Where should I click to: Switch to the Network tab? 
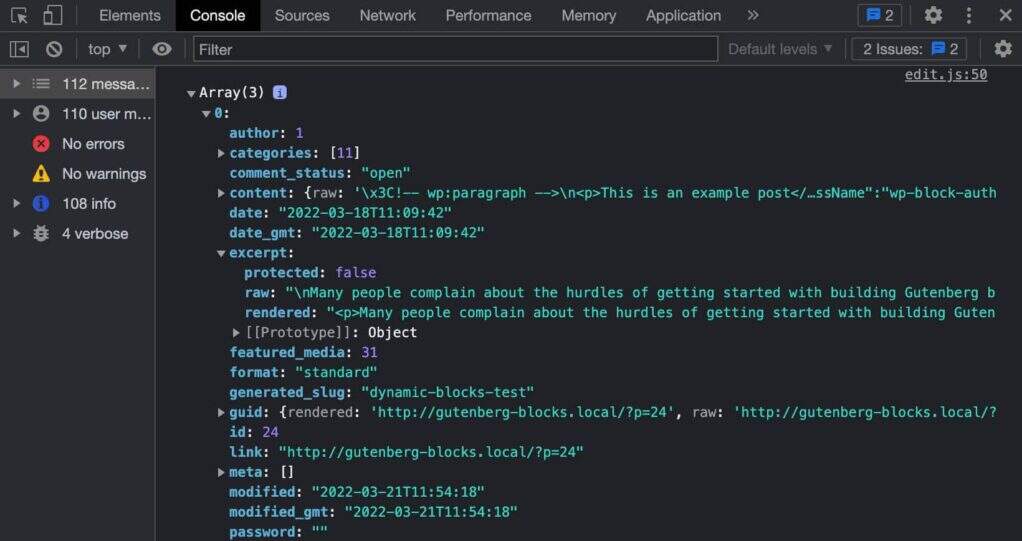click(387, 15)
